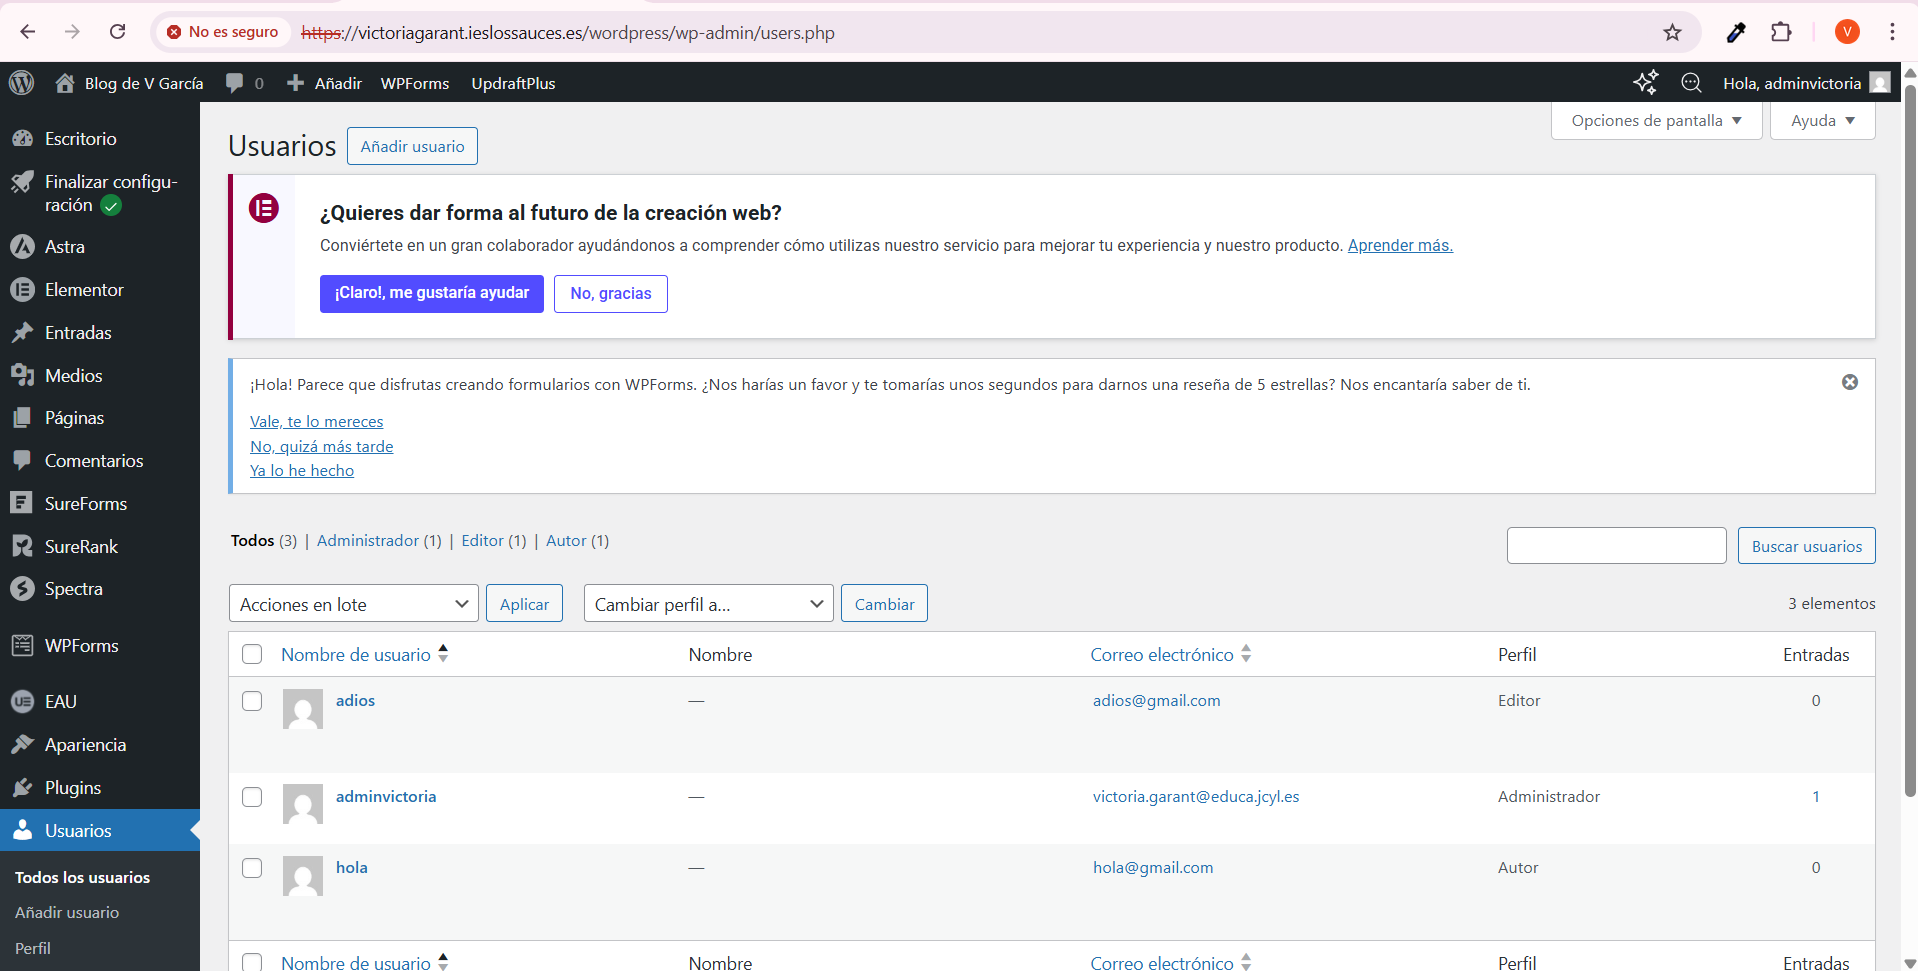Open the Plugins menu in sidebar
This screenshot has width=1918, height=971.
(x=73, y=788)
